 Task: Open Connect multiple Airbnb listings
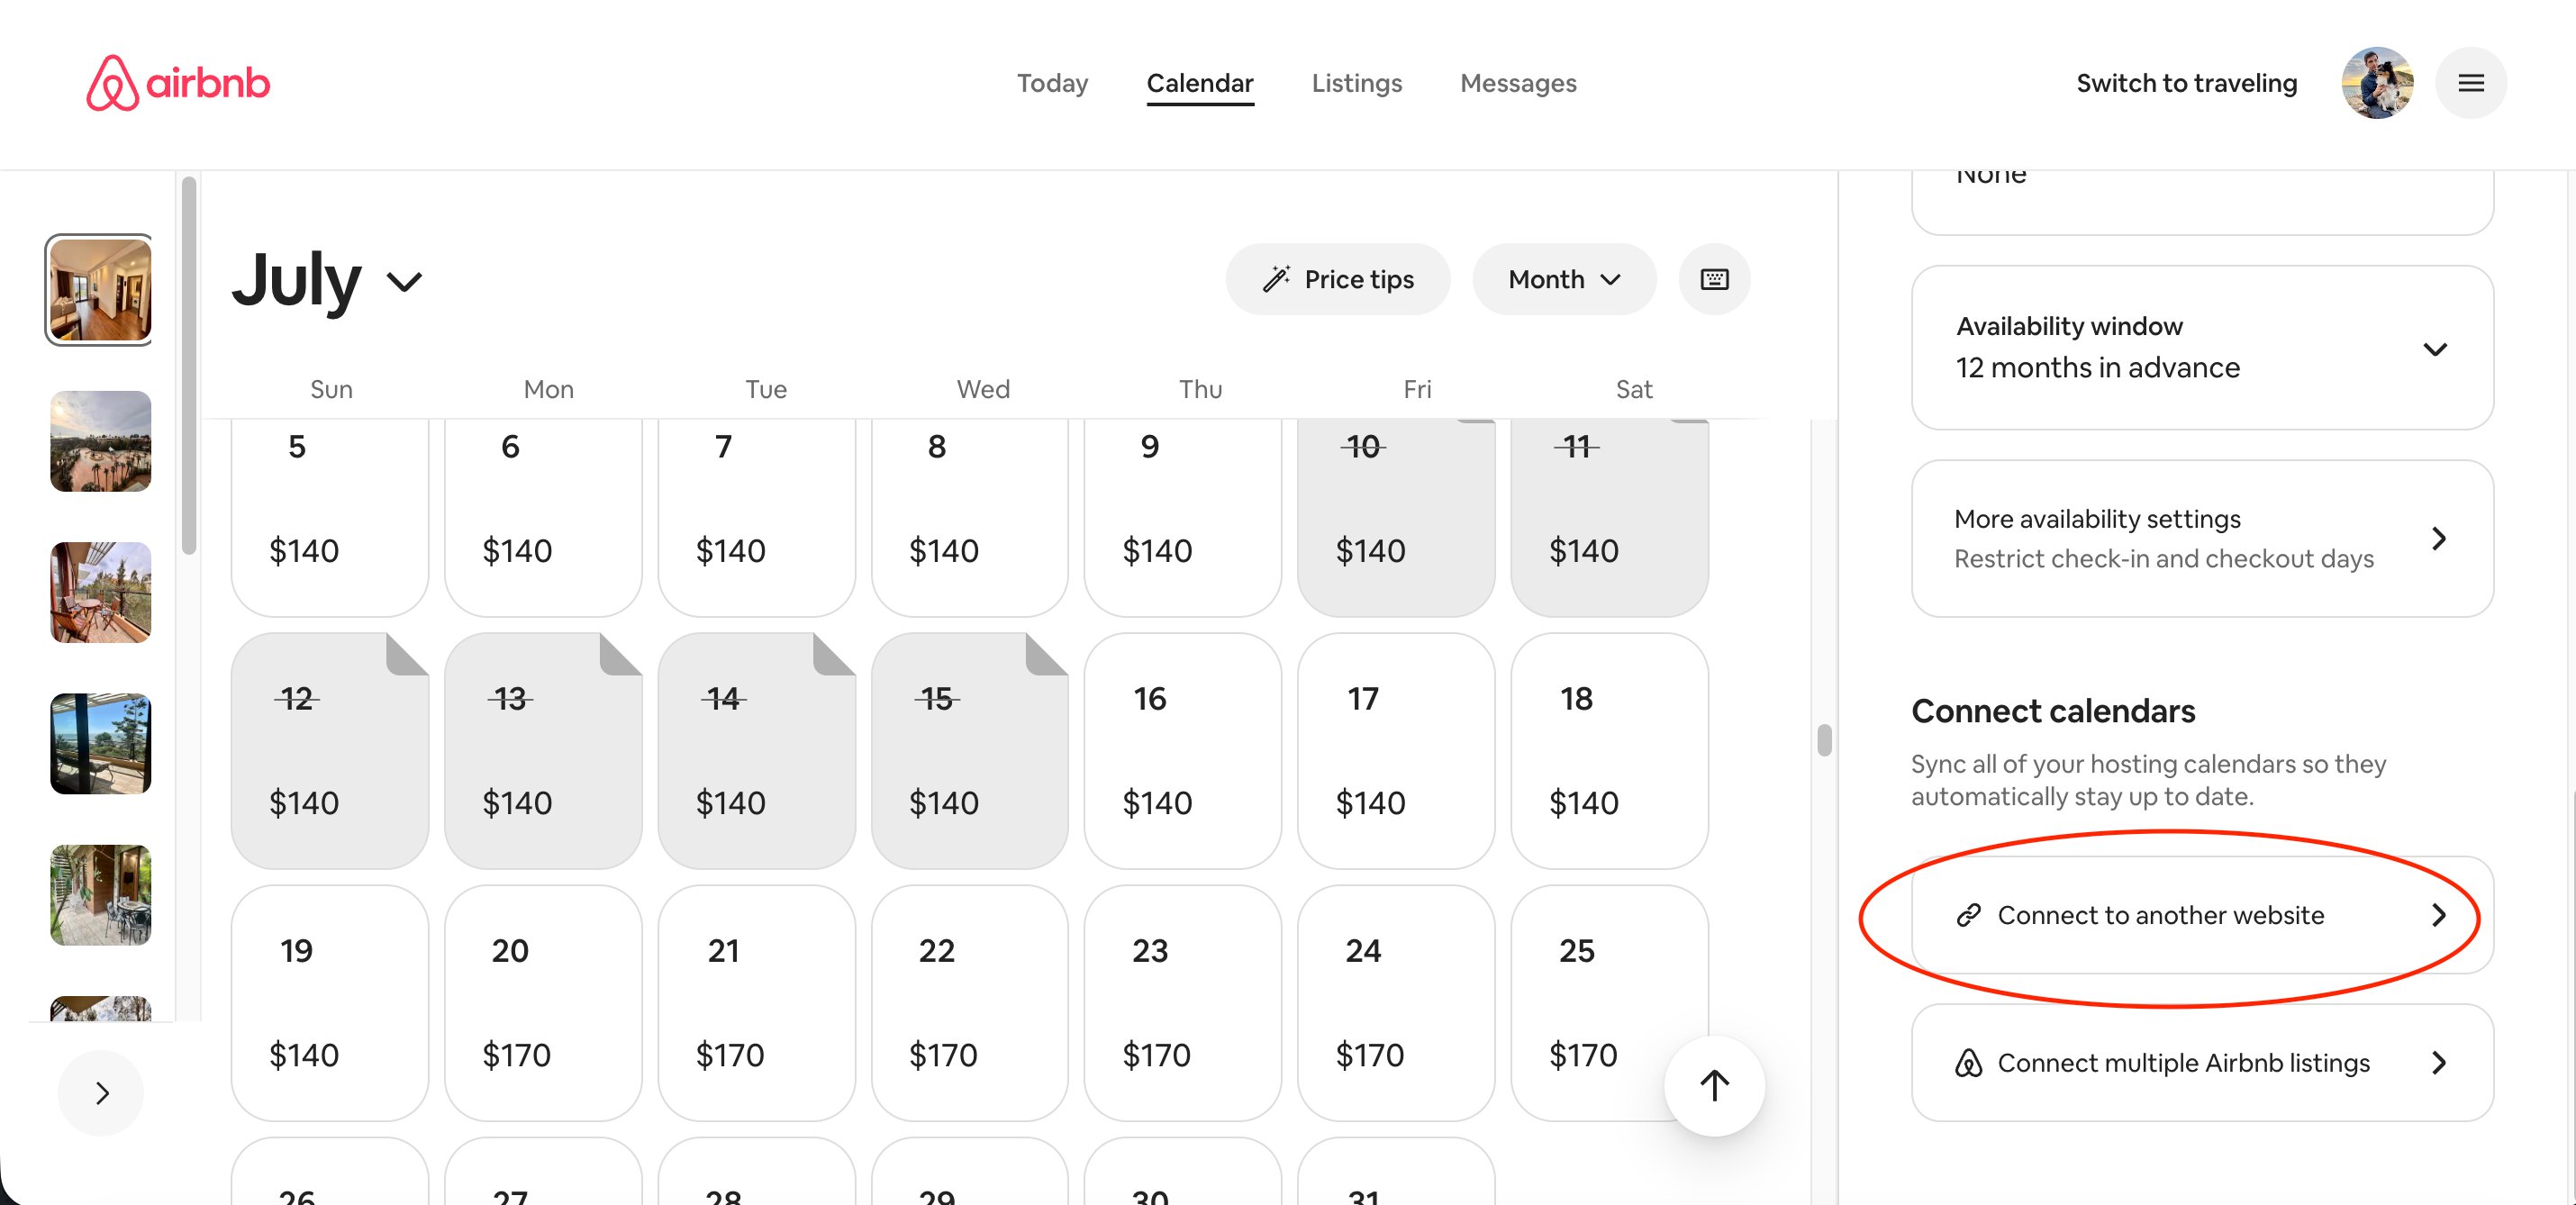click(2202, 1062)
